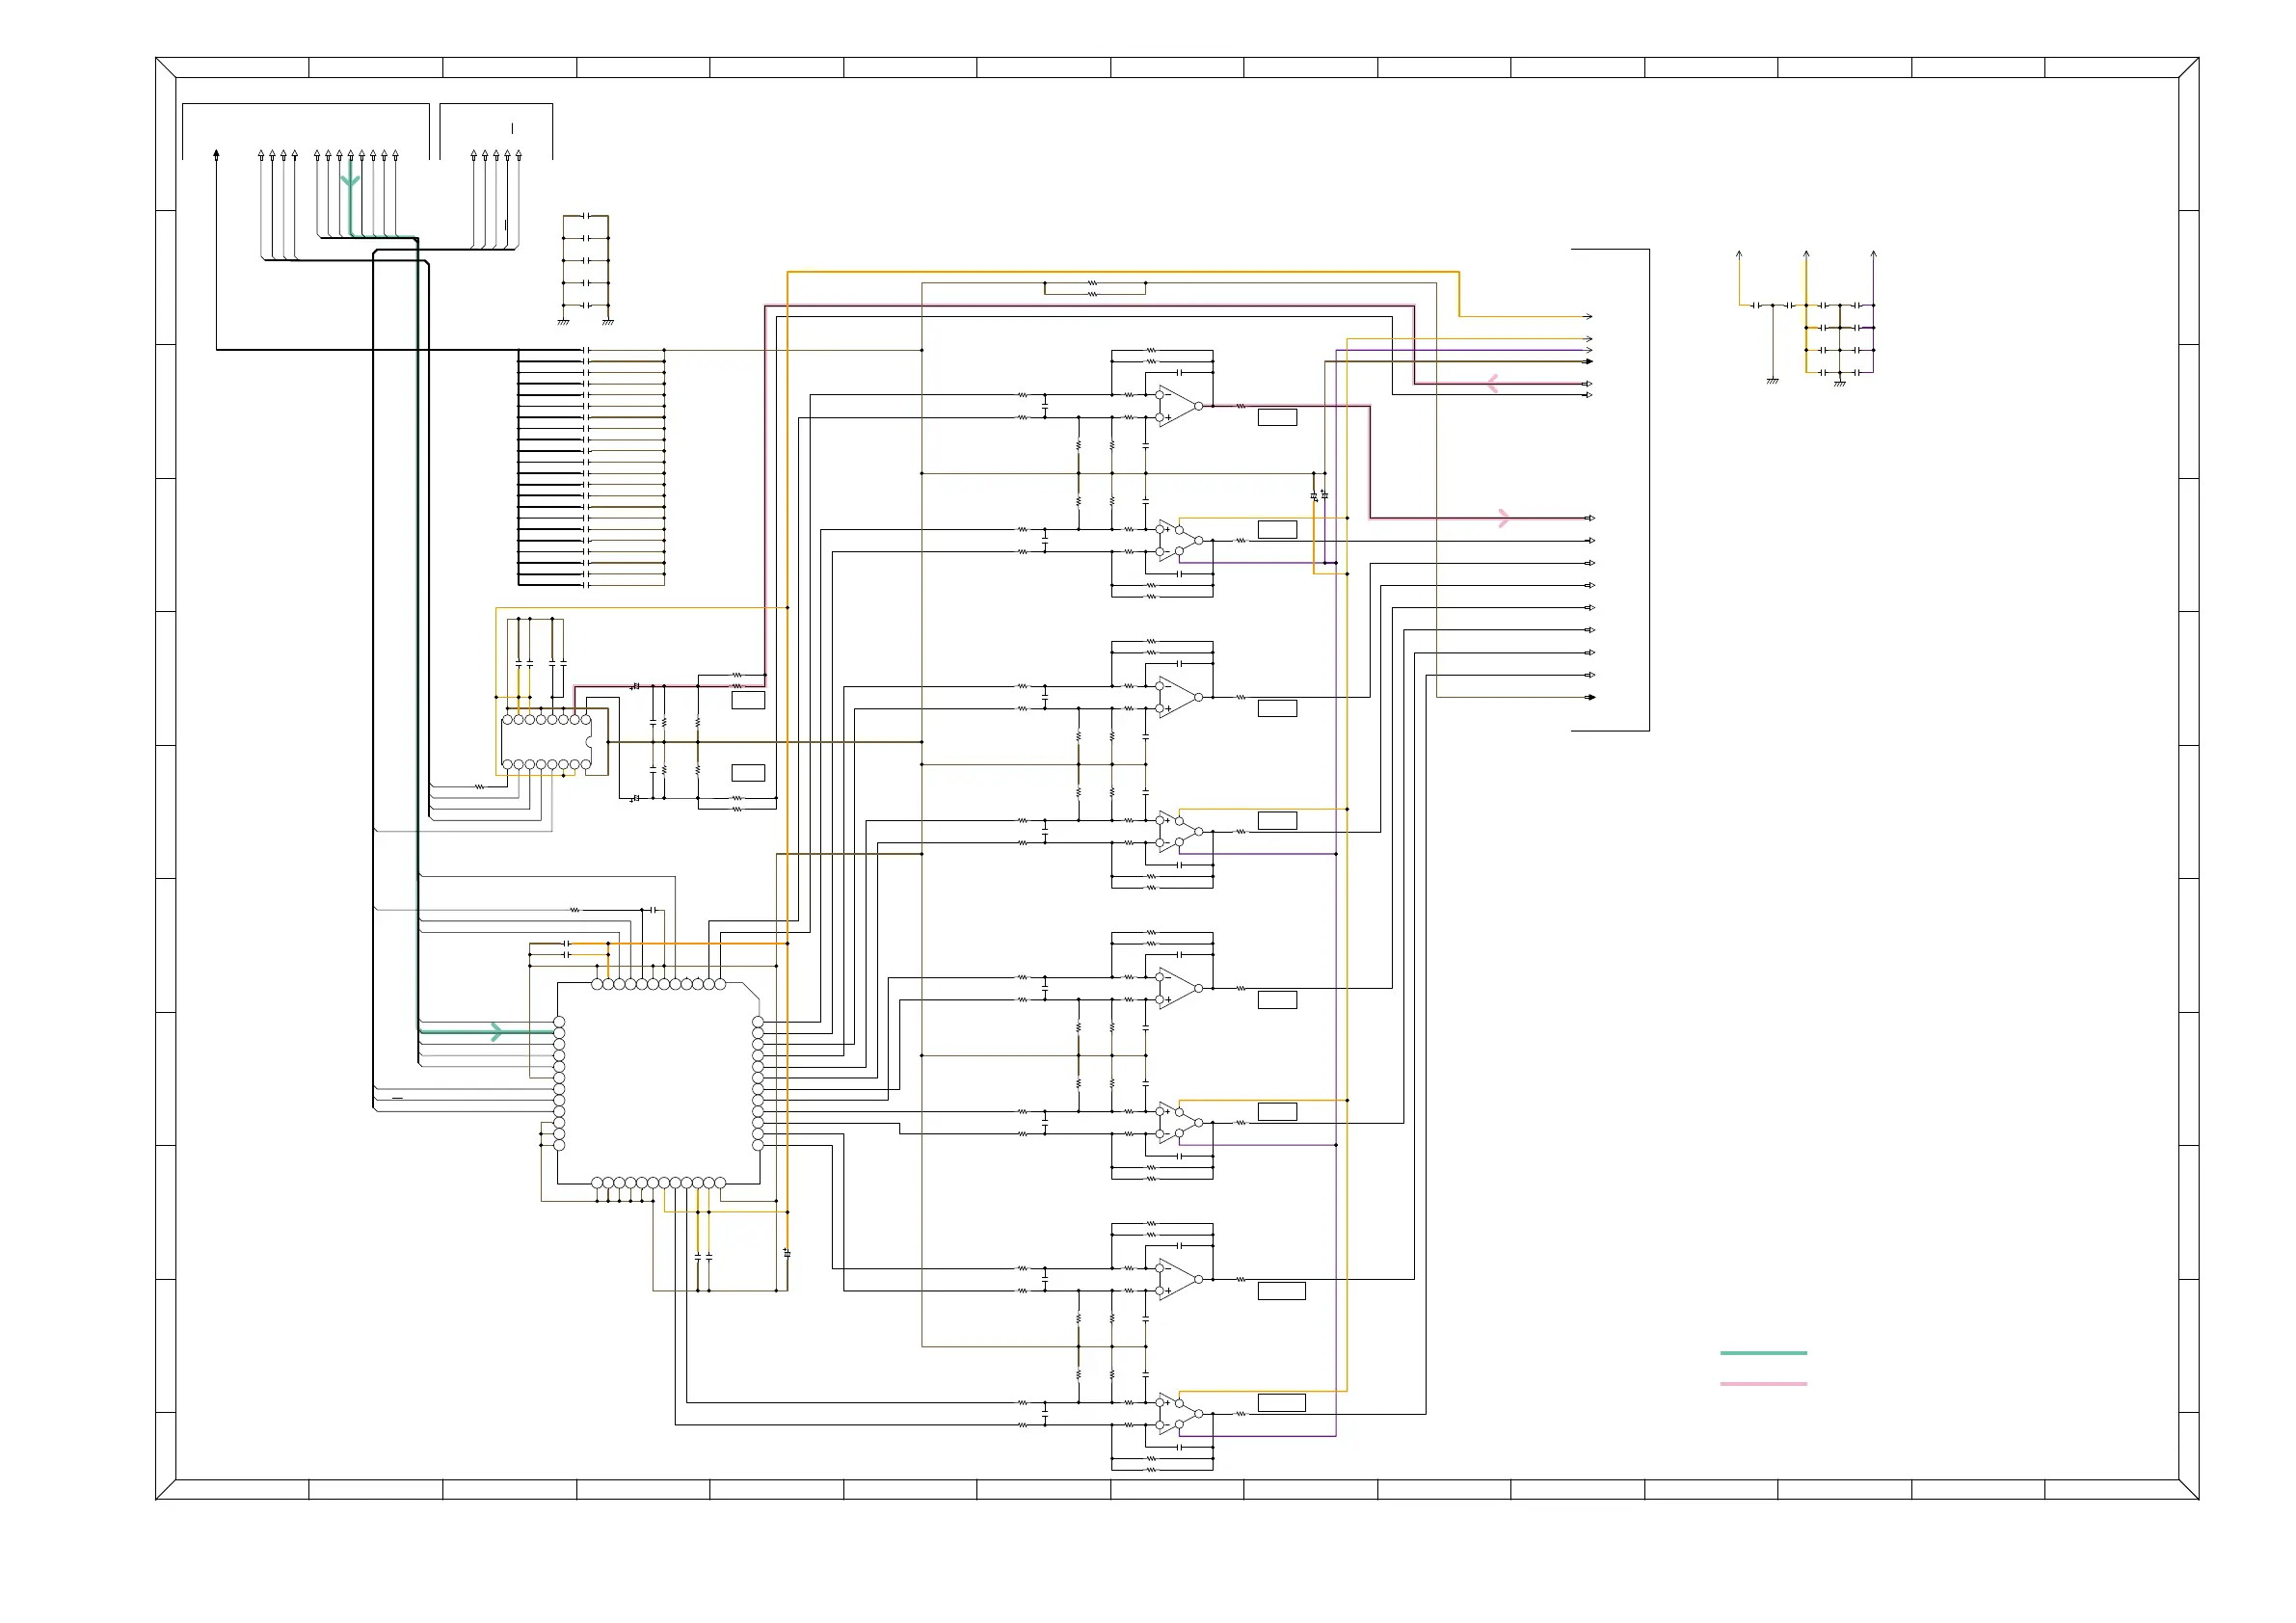Click the small 14-pin DIP IC package
The width and height of the screenshot is (2296, 1623).
click(x=546, y=742)
